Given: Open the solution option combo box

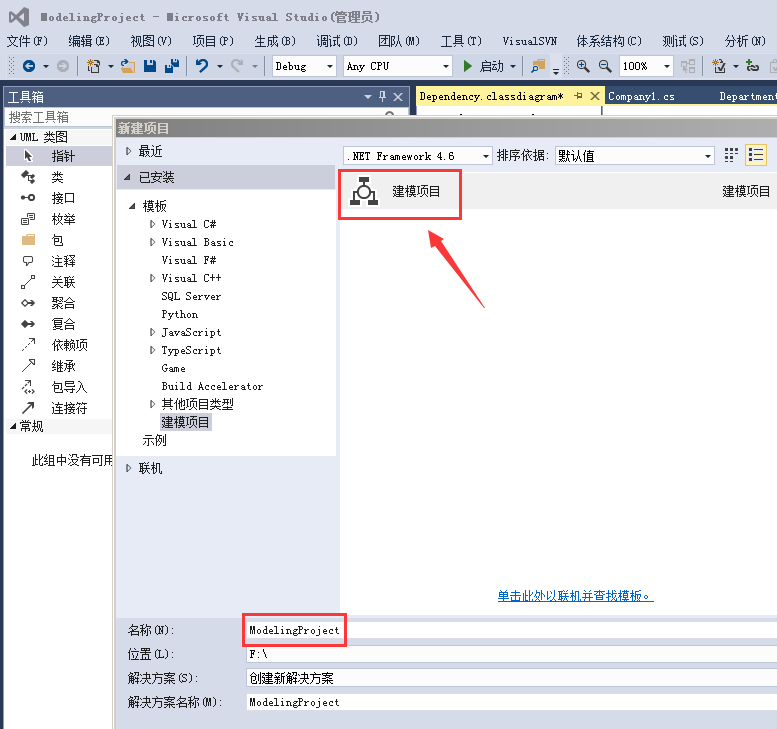Looking at the screenshot, I should pos(511,678).
